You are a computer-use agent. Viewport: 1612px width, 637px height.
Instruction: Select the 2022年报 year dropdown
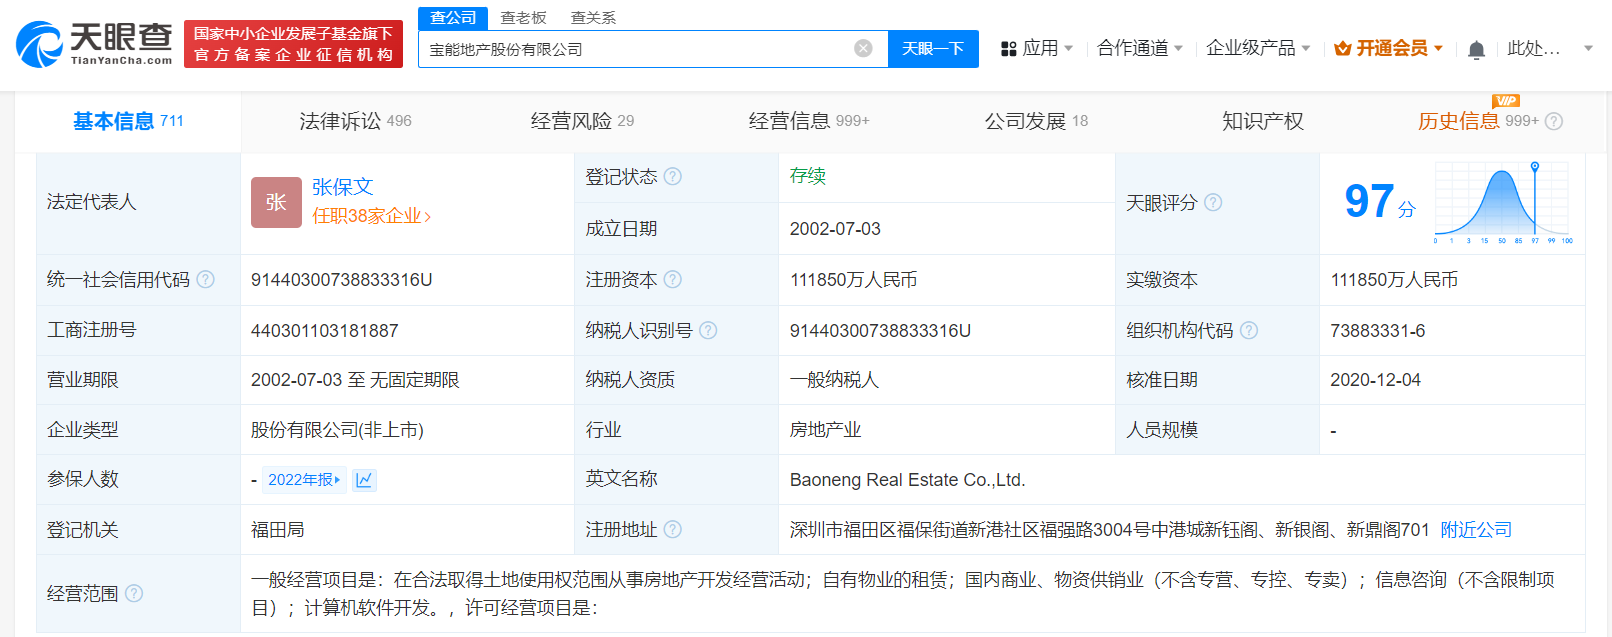click(304, 480)
